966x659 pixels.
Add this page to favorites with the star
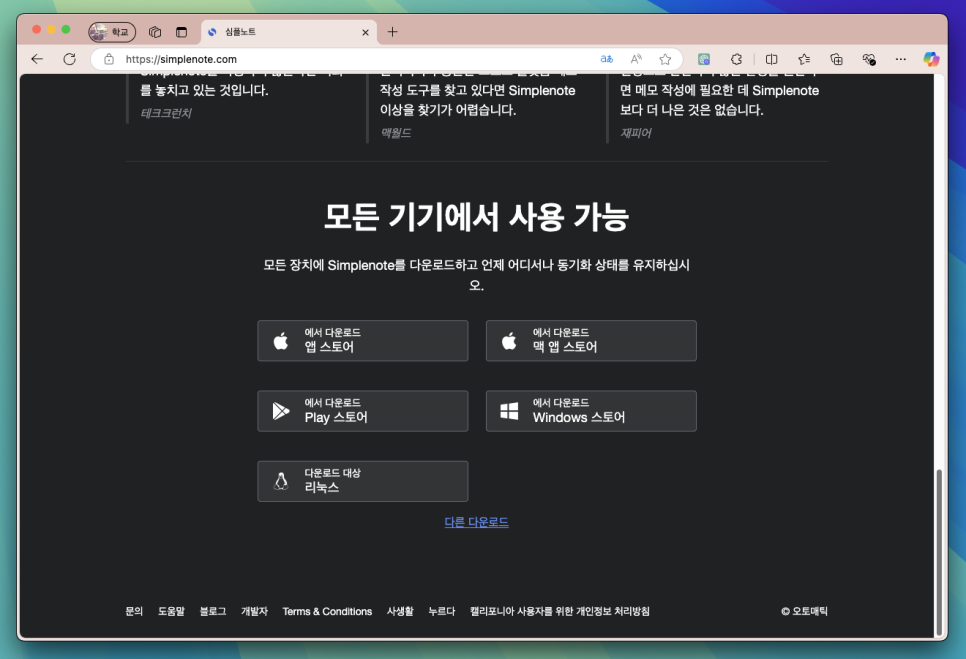coord(665,59)
